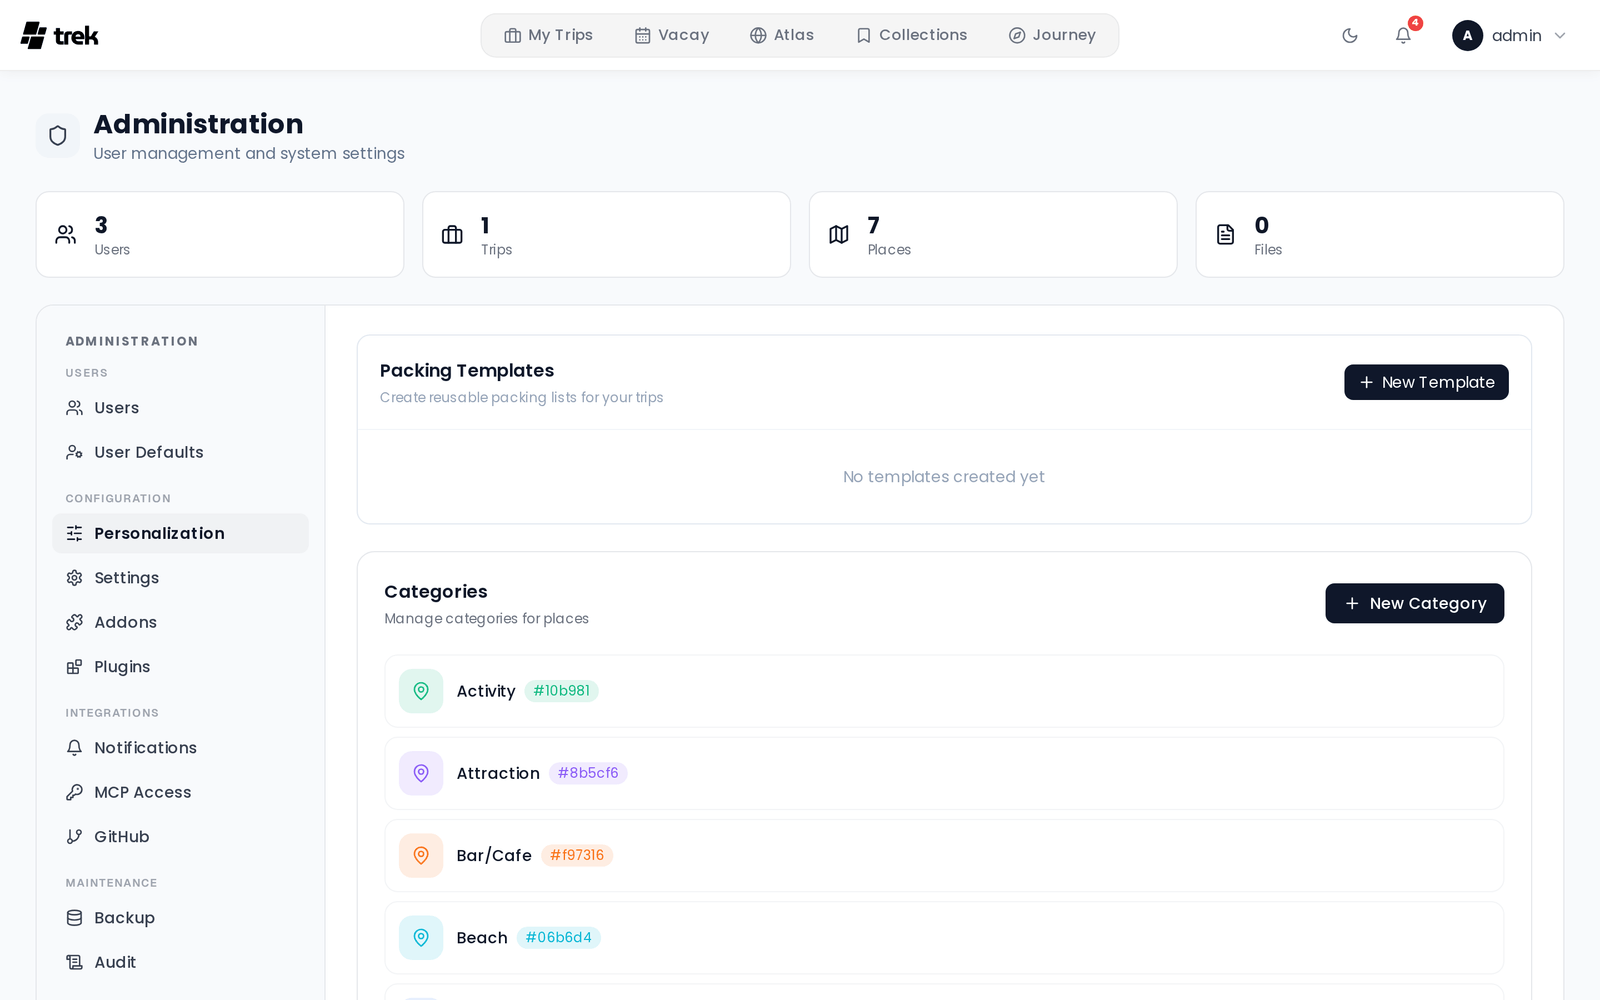This screenshot has height=1000, width=1600.
Task: Go to My Trips tab
Action: (x=548, y=36)
